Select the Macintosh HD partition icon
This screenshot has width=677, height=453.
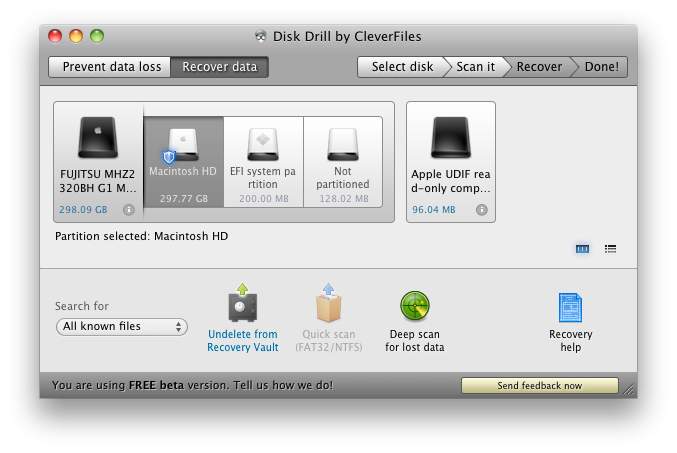(x=183, y=145)
